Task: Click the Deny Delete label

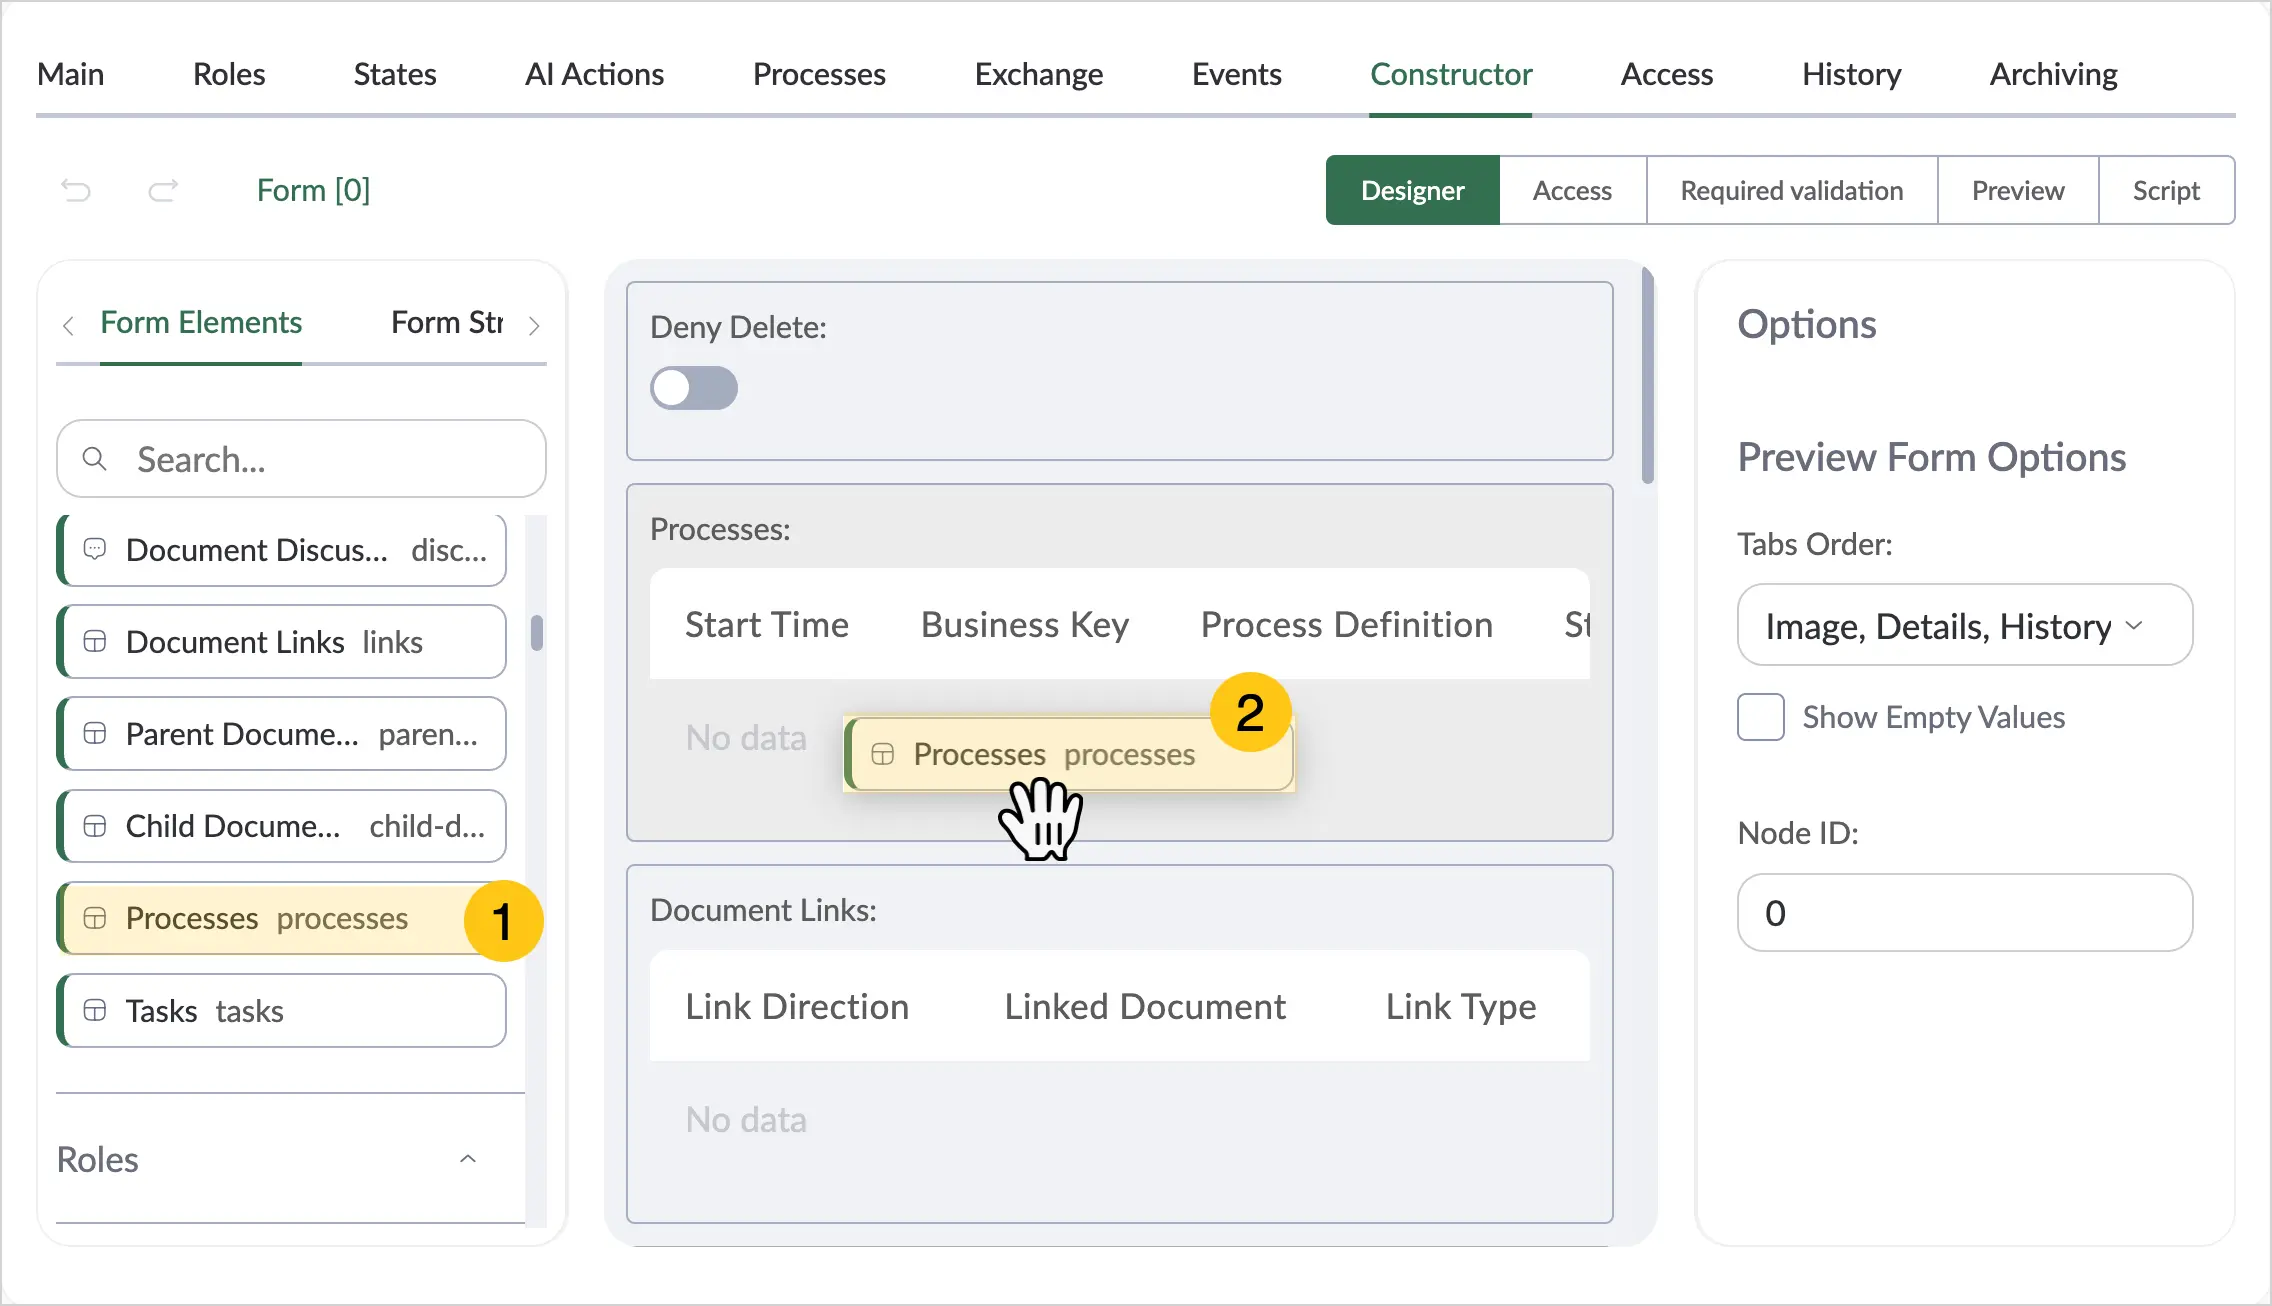Action: [738, 327]
